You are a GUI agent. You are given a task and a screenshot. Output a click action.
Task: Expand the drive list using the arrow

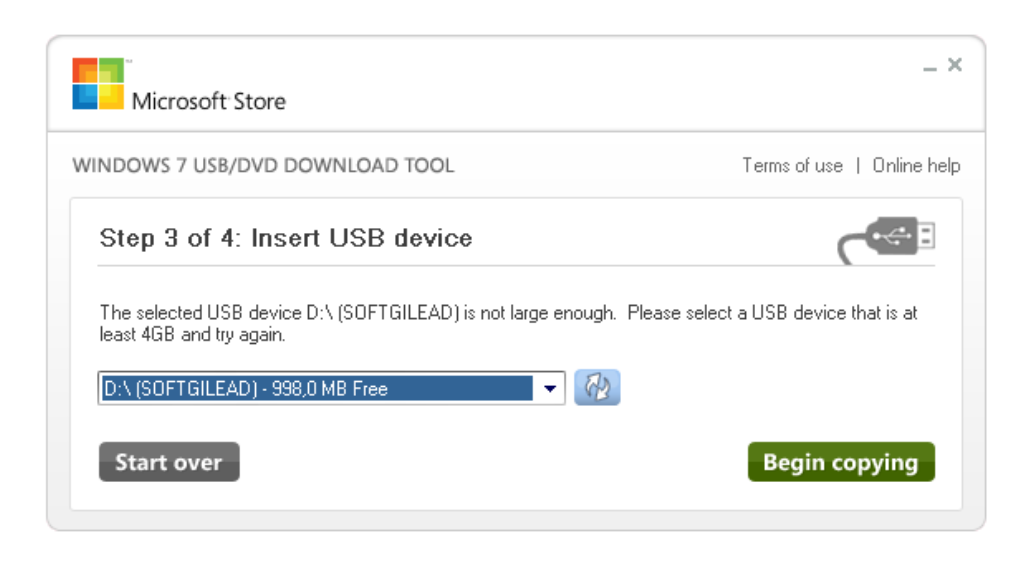point(549,388)
